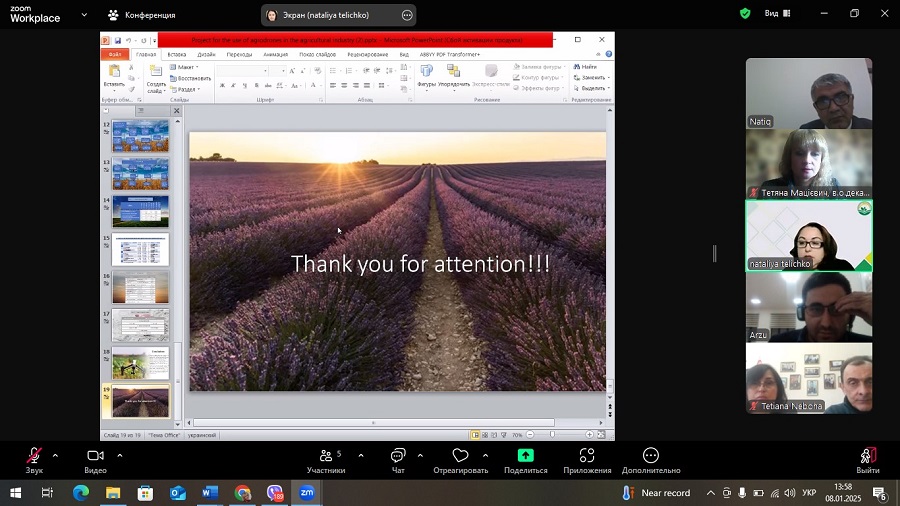
Task: Unmute the microphone in Zoom
Action: click(x=35, y=460)
